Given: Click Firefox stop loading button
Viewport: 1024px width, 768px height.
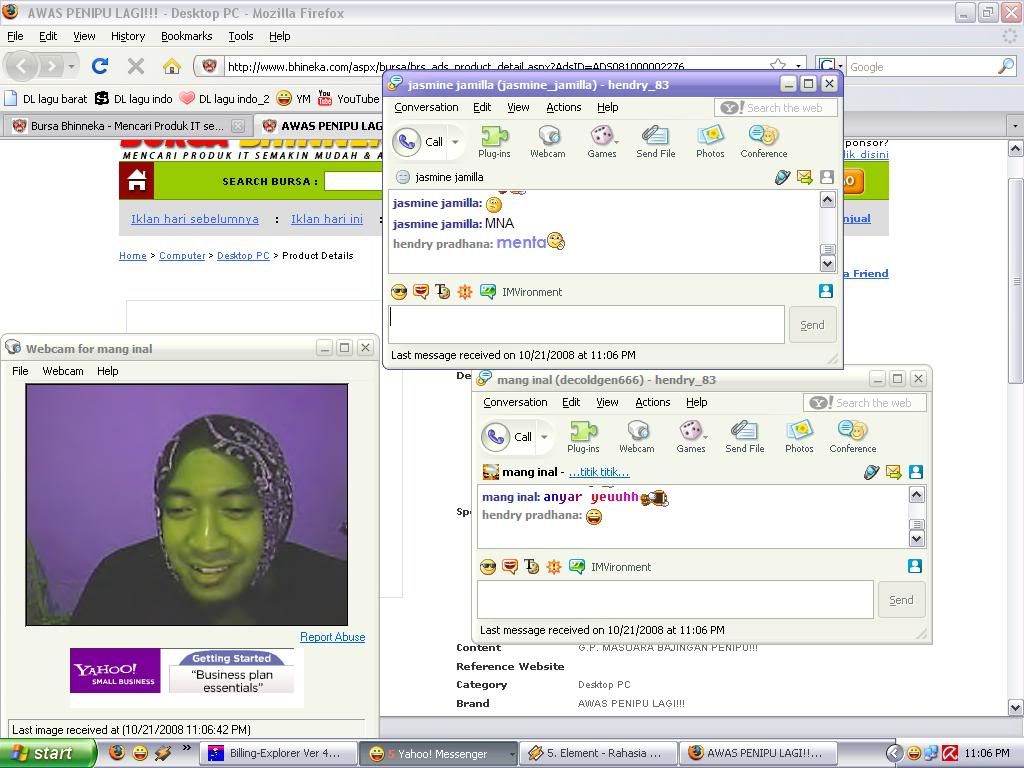Looking at the screenshot, I should (x=136, y=65).
